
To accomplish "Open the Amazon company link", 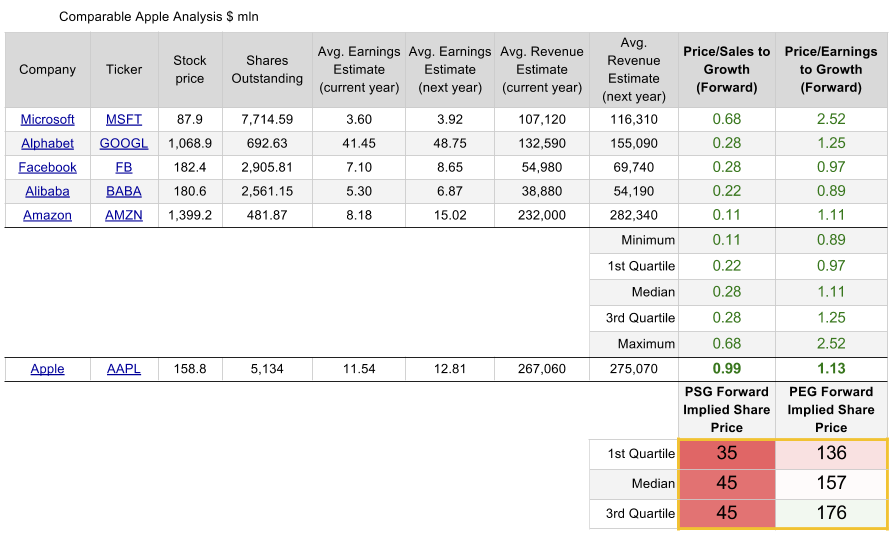I will (x=47, y=216).
